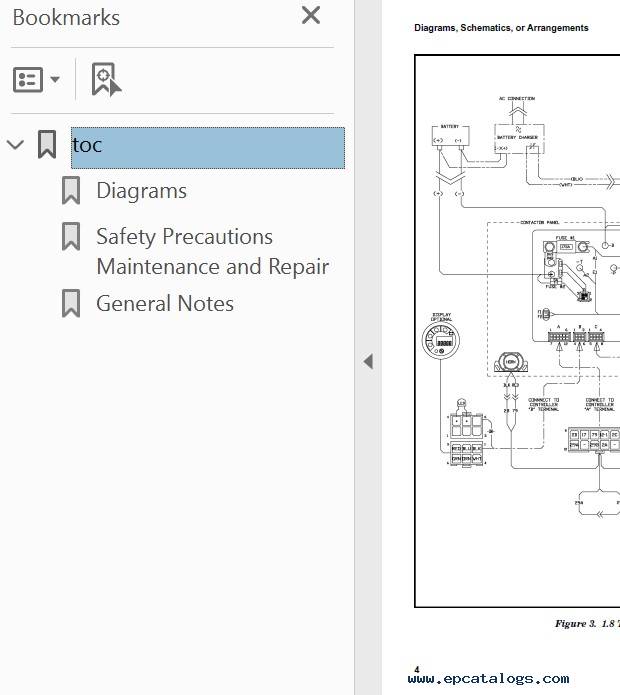Click the BATTERY CHARGER box in the diagram
620x695 pixels.
click(519, 139)
